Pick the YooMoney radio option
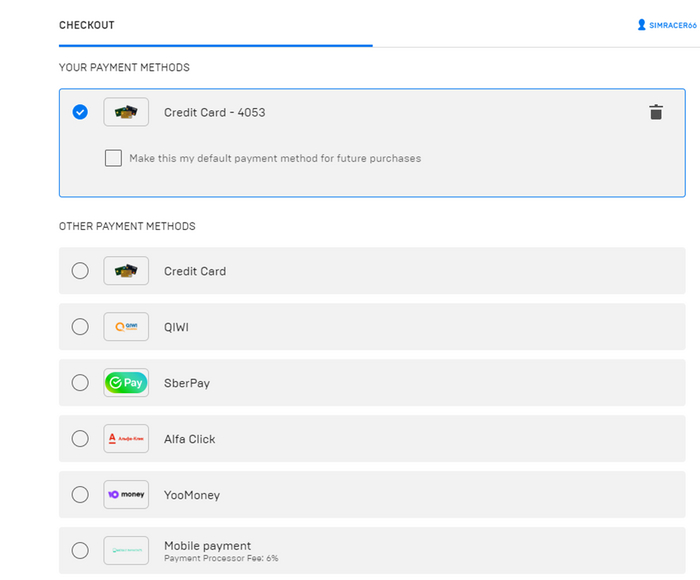 click(80, 495)
